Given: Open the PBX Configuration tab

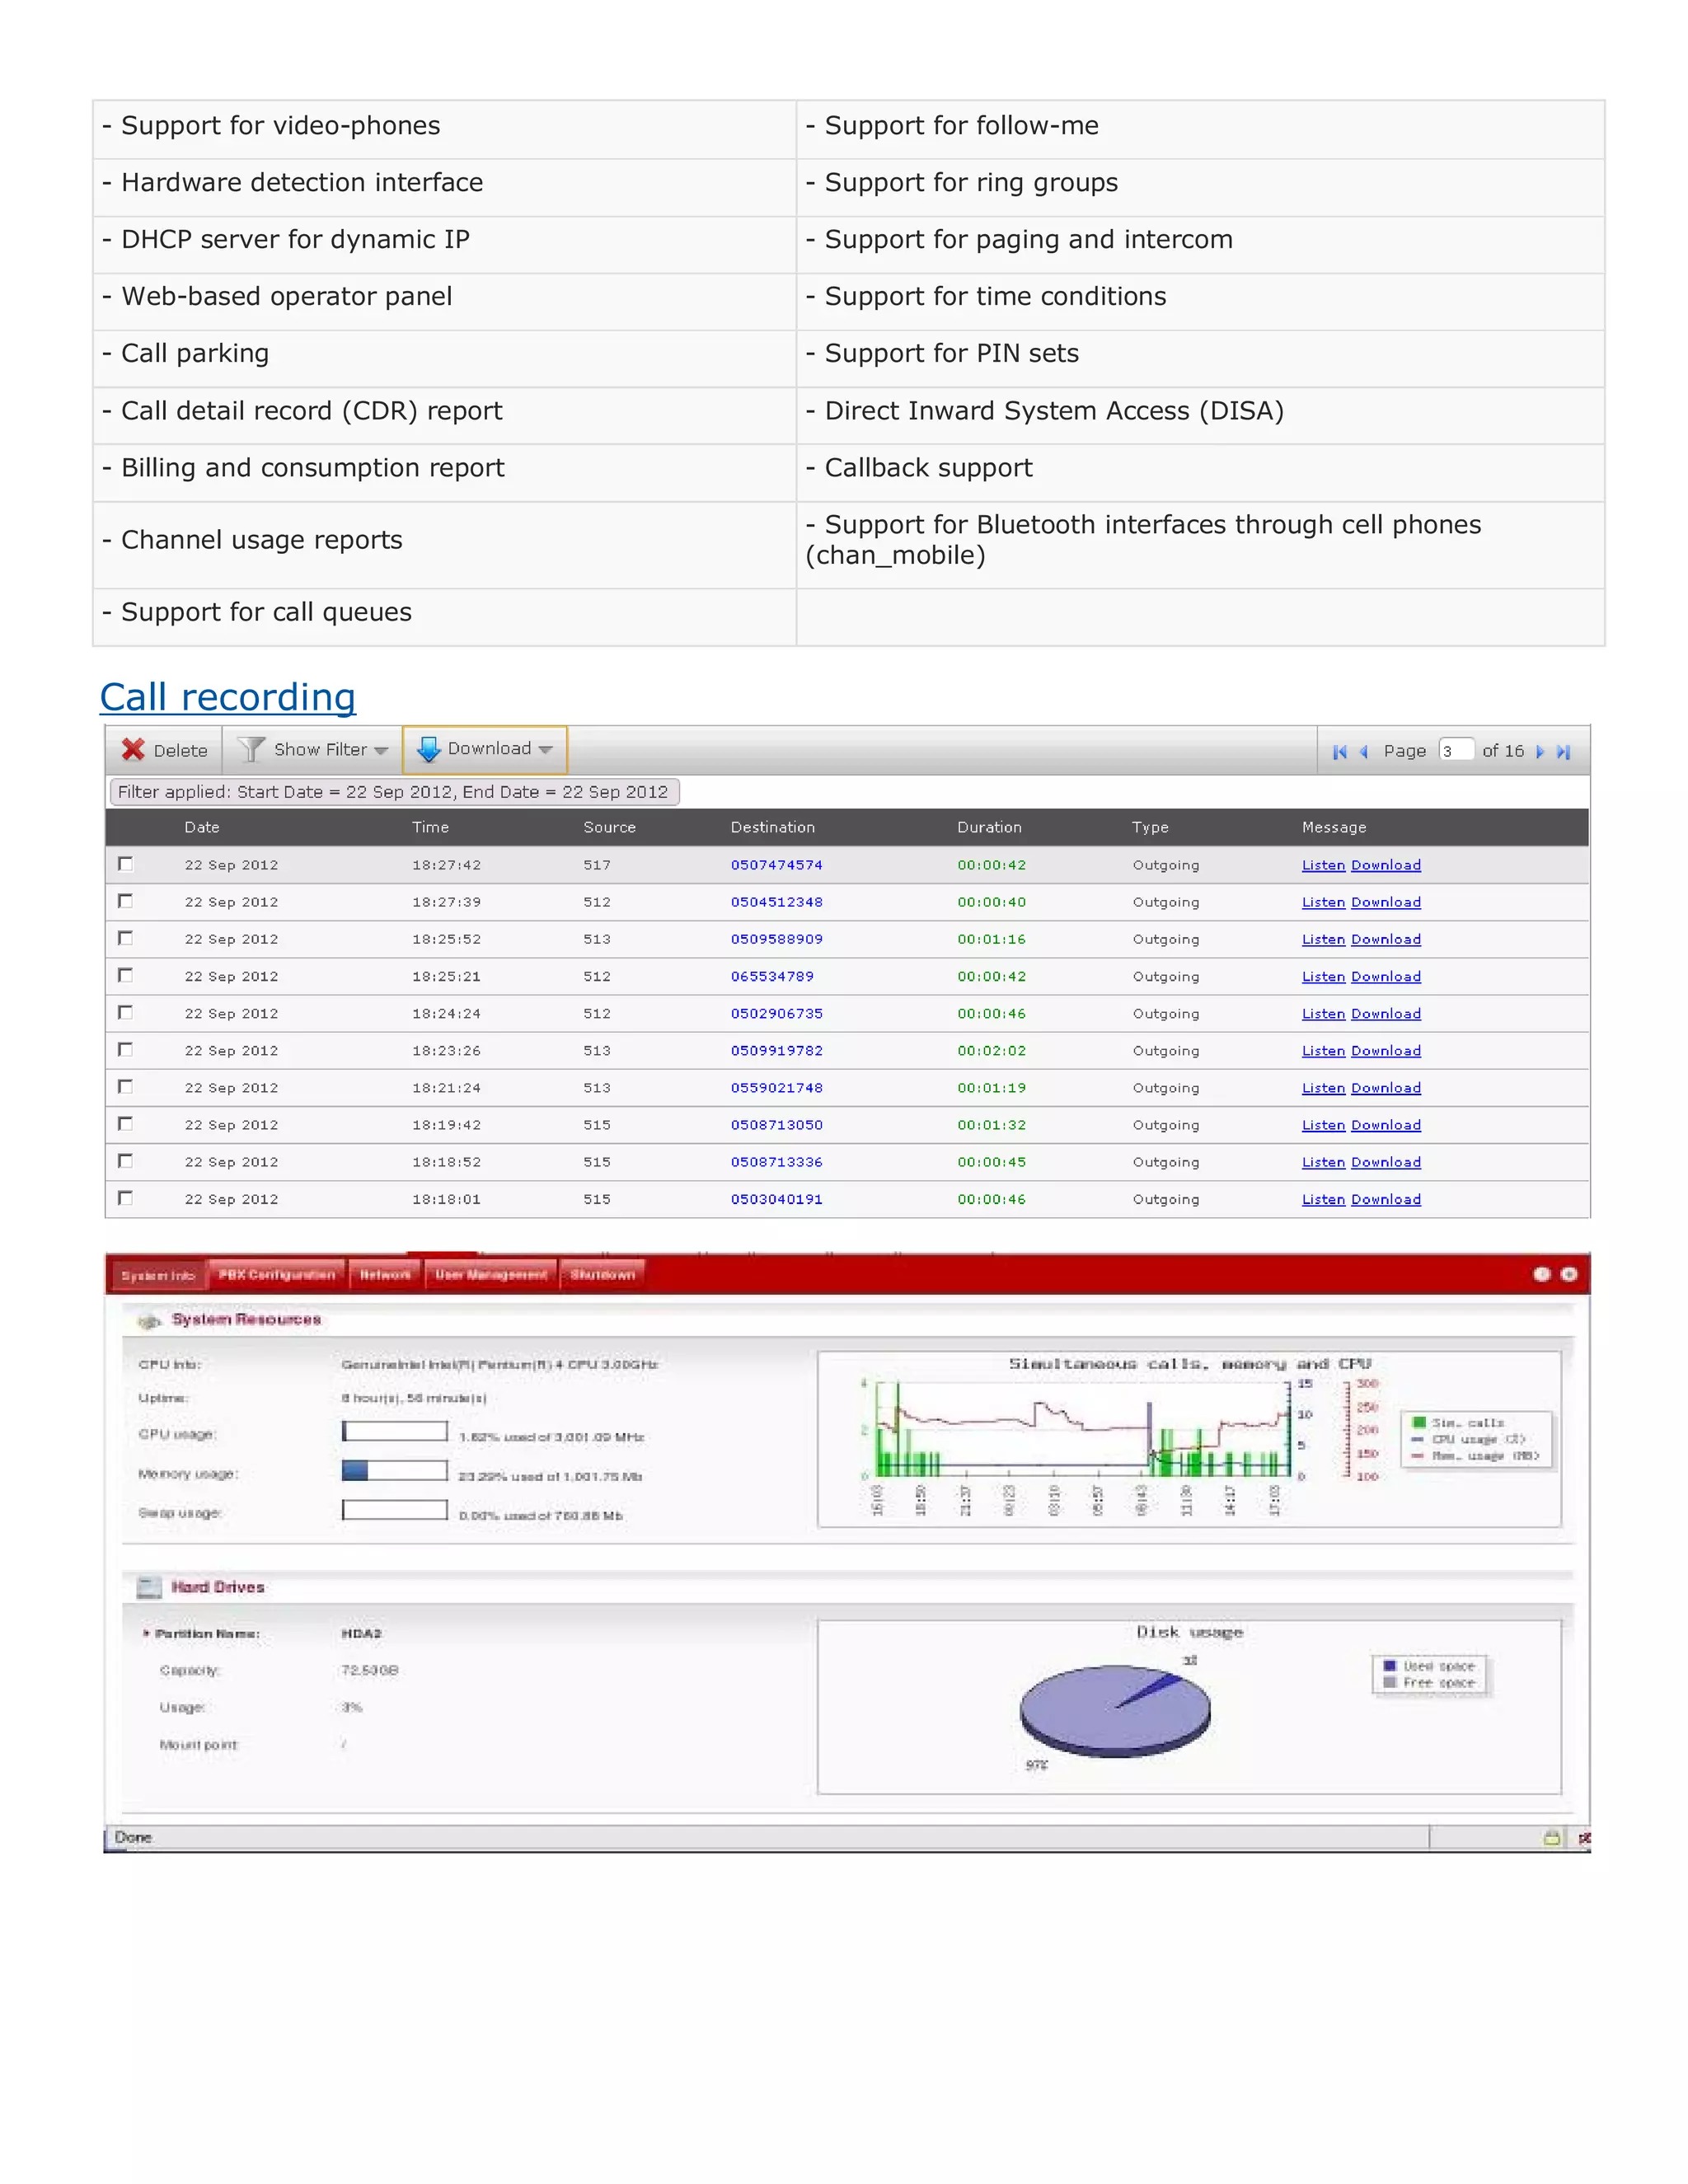Looking at the screenshot, I should (x=276, y=1275).
